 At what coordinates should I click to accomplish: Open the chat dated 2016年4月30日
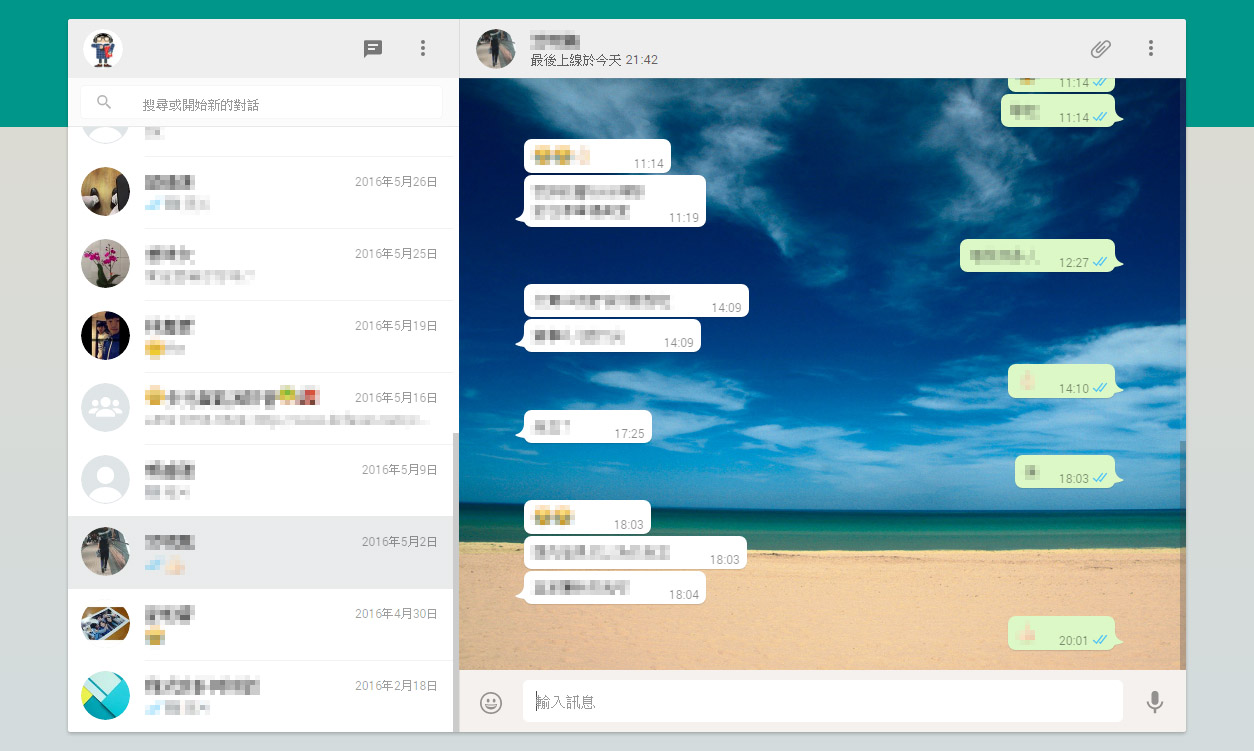[x=260, y=624]
